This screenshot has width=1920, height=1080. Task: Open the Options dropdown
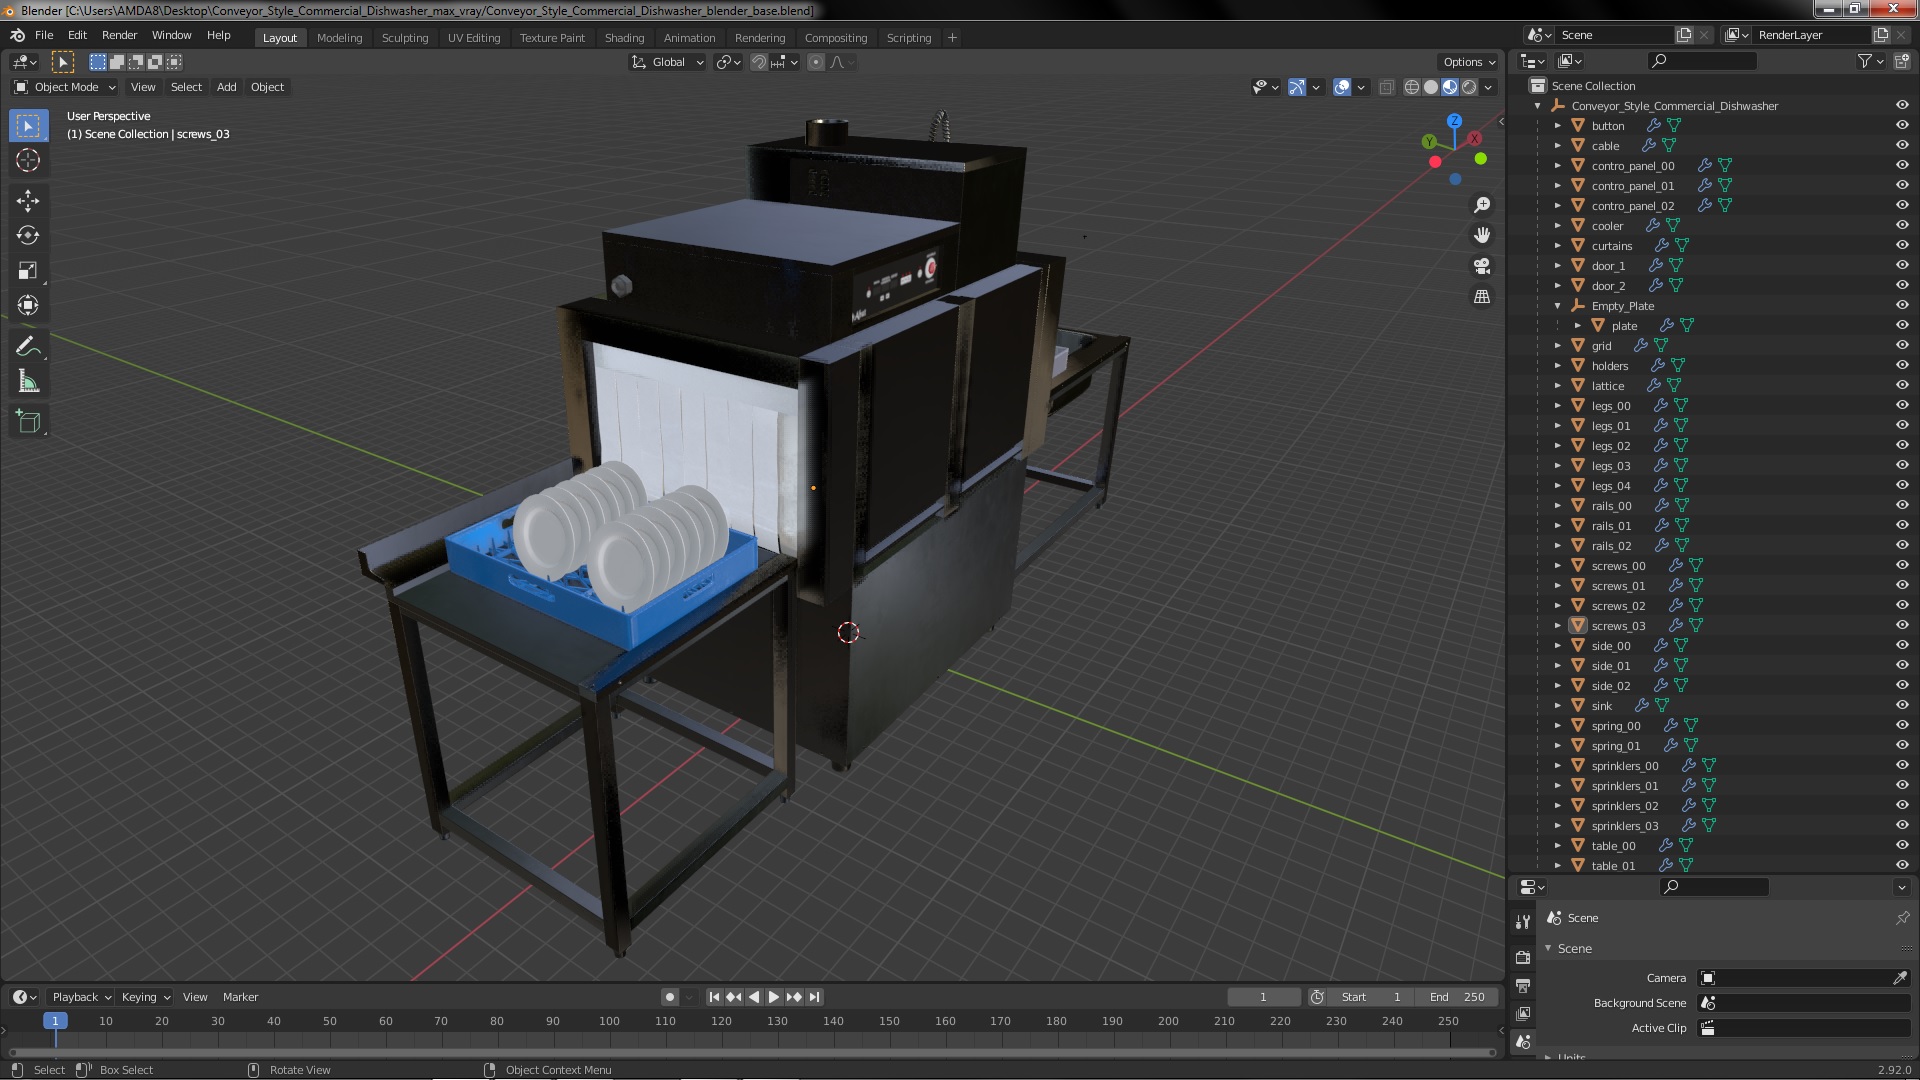click(1468, 62)
